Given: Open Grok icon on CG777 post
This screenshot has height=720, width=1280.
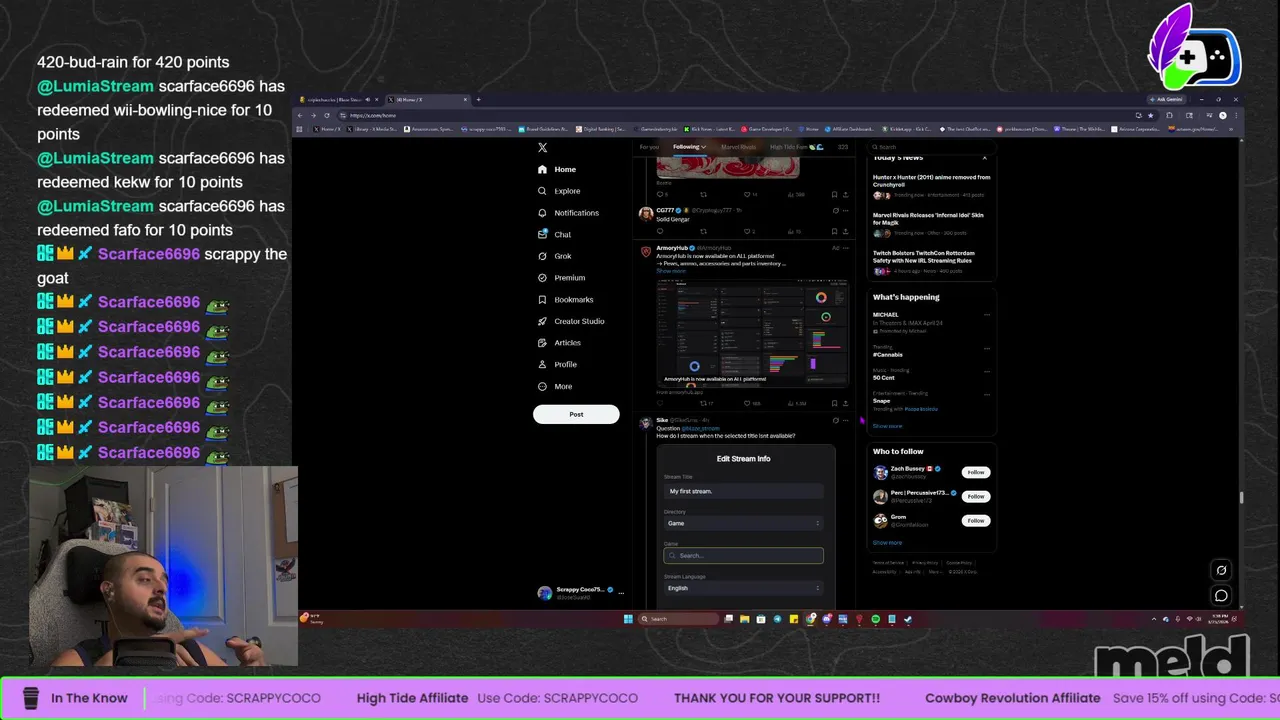Looking at the screenshot, I should (835, 211).
